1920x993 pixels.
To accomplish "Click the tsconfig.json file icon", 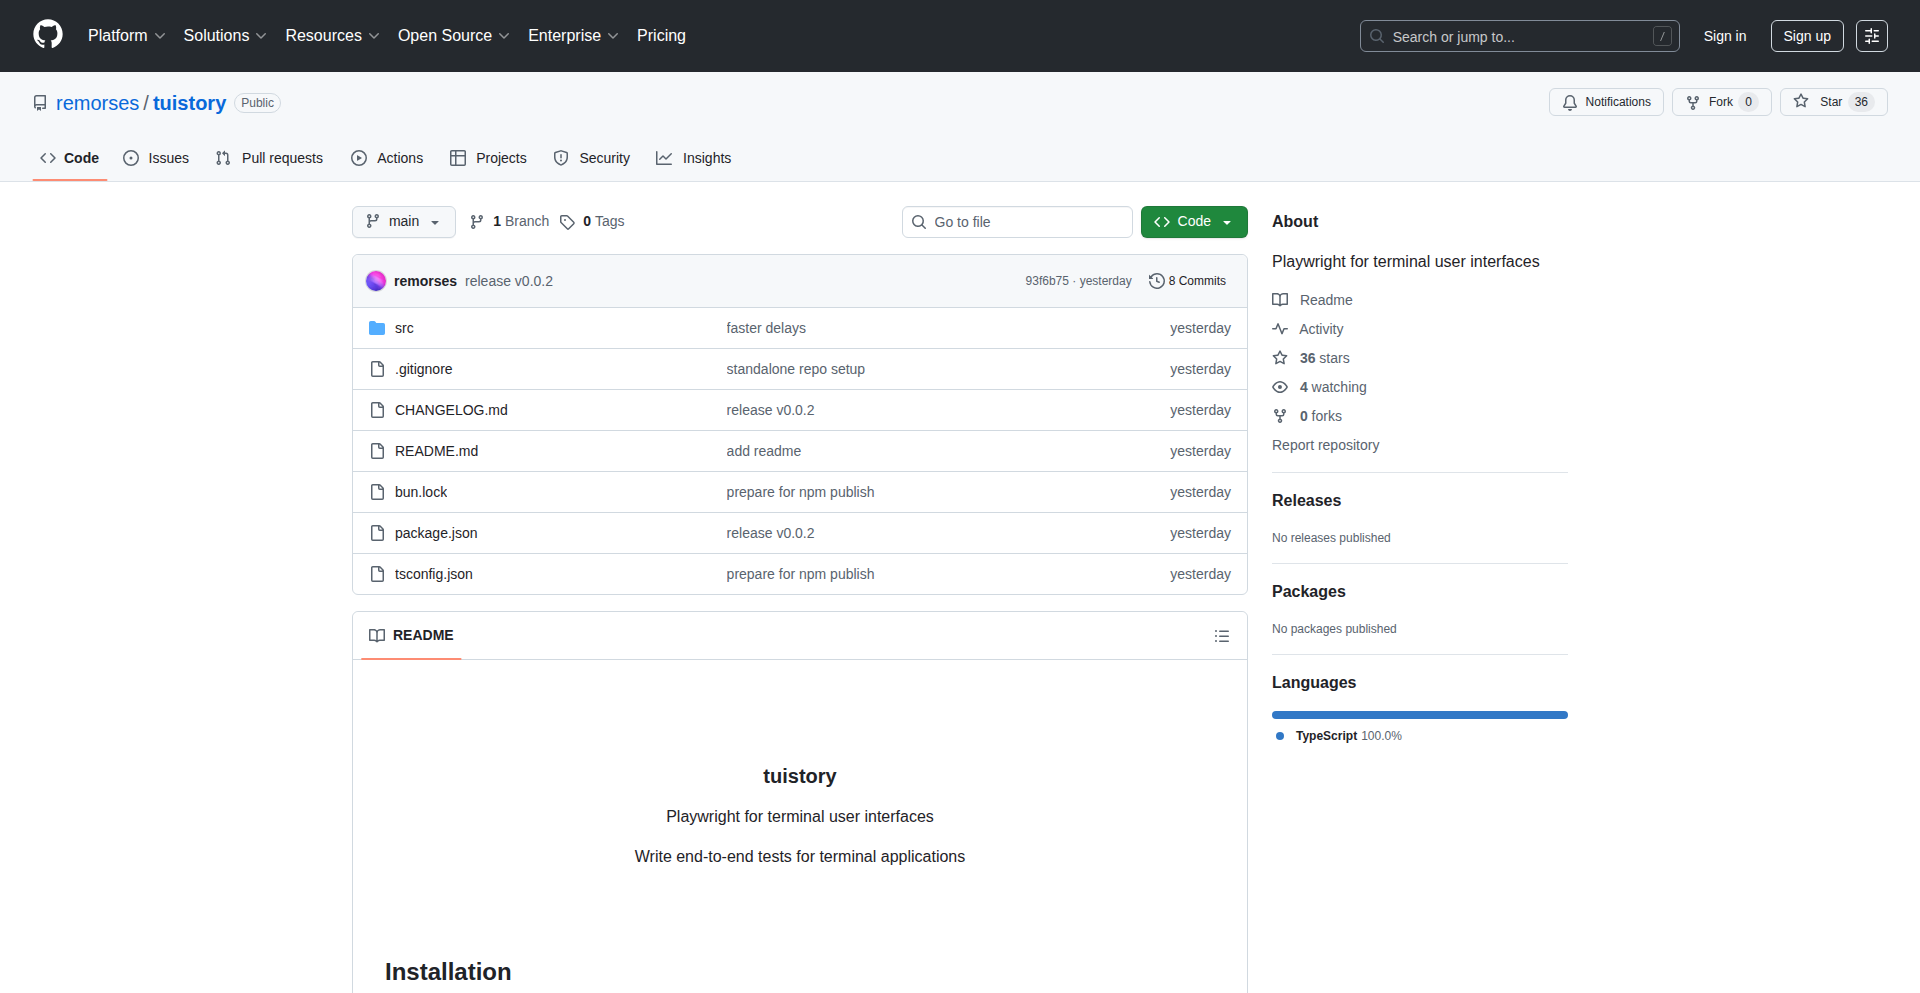I will (377, 574).
